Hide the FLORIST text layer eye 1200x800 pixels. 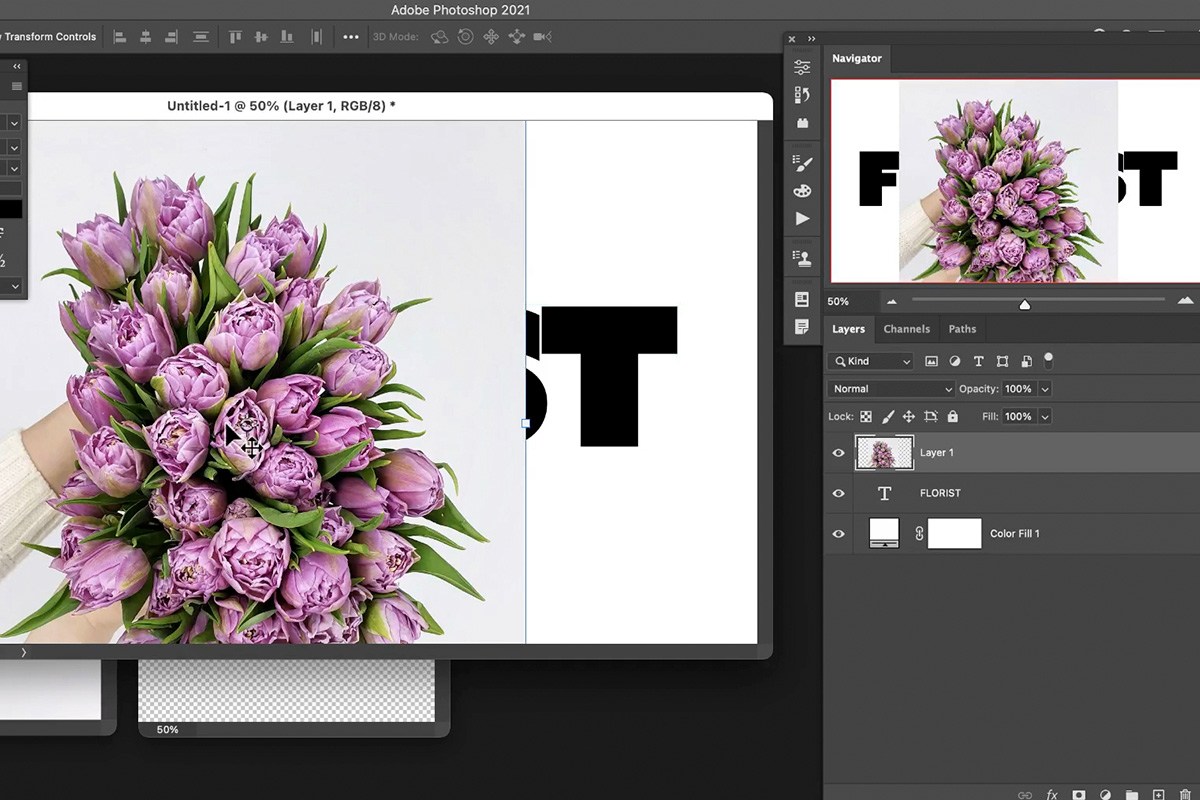pyautogui.click(x=839, y=493)
